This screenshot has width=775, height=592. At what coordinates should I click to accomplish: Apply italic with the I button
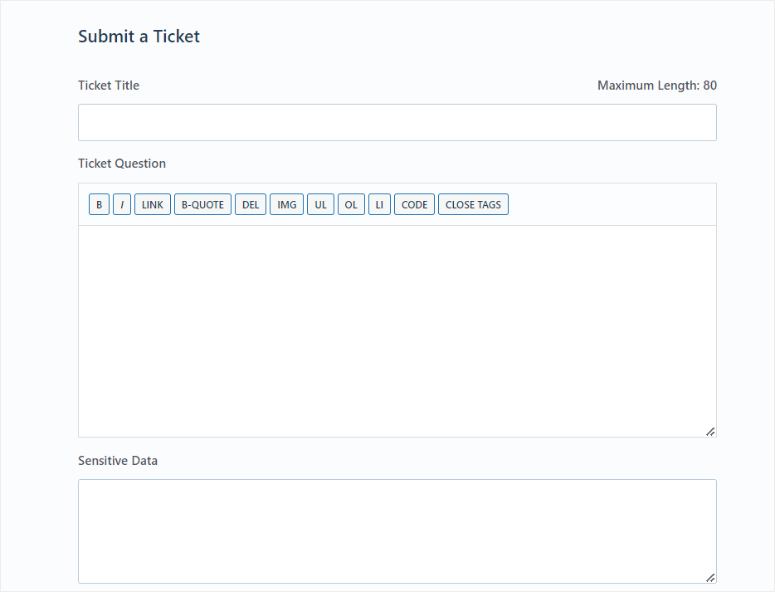coord(122,205)
